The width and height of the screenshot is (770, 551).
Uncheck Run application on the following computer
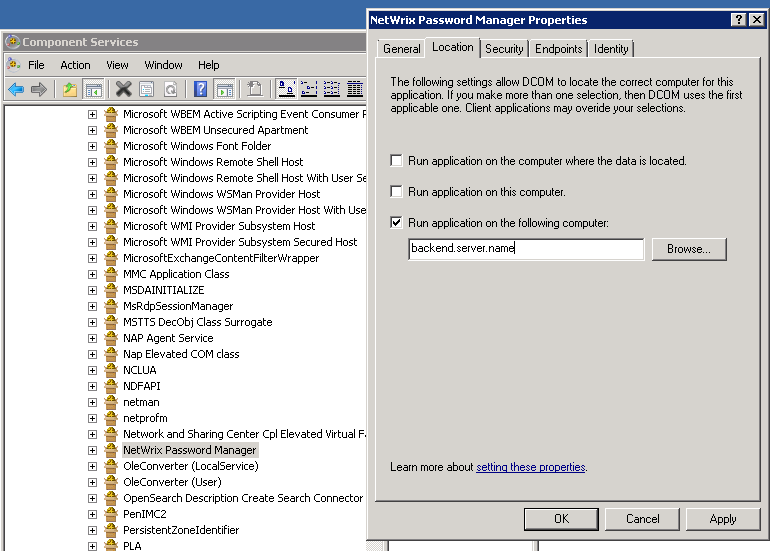coord(397,223)
